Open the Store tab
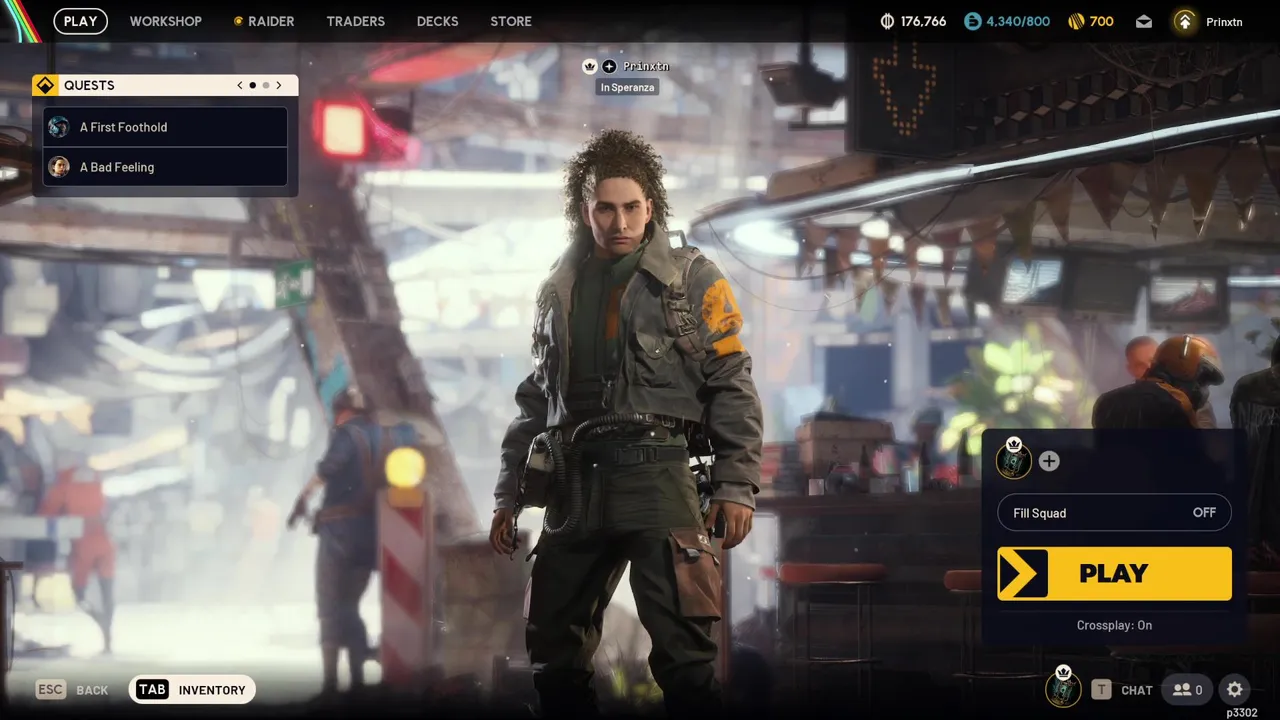The width and height of the screenshot is (1280, 720). (511, 21)
